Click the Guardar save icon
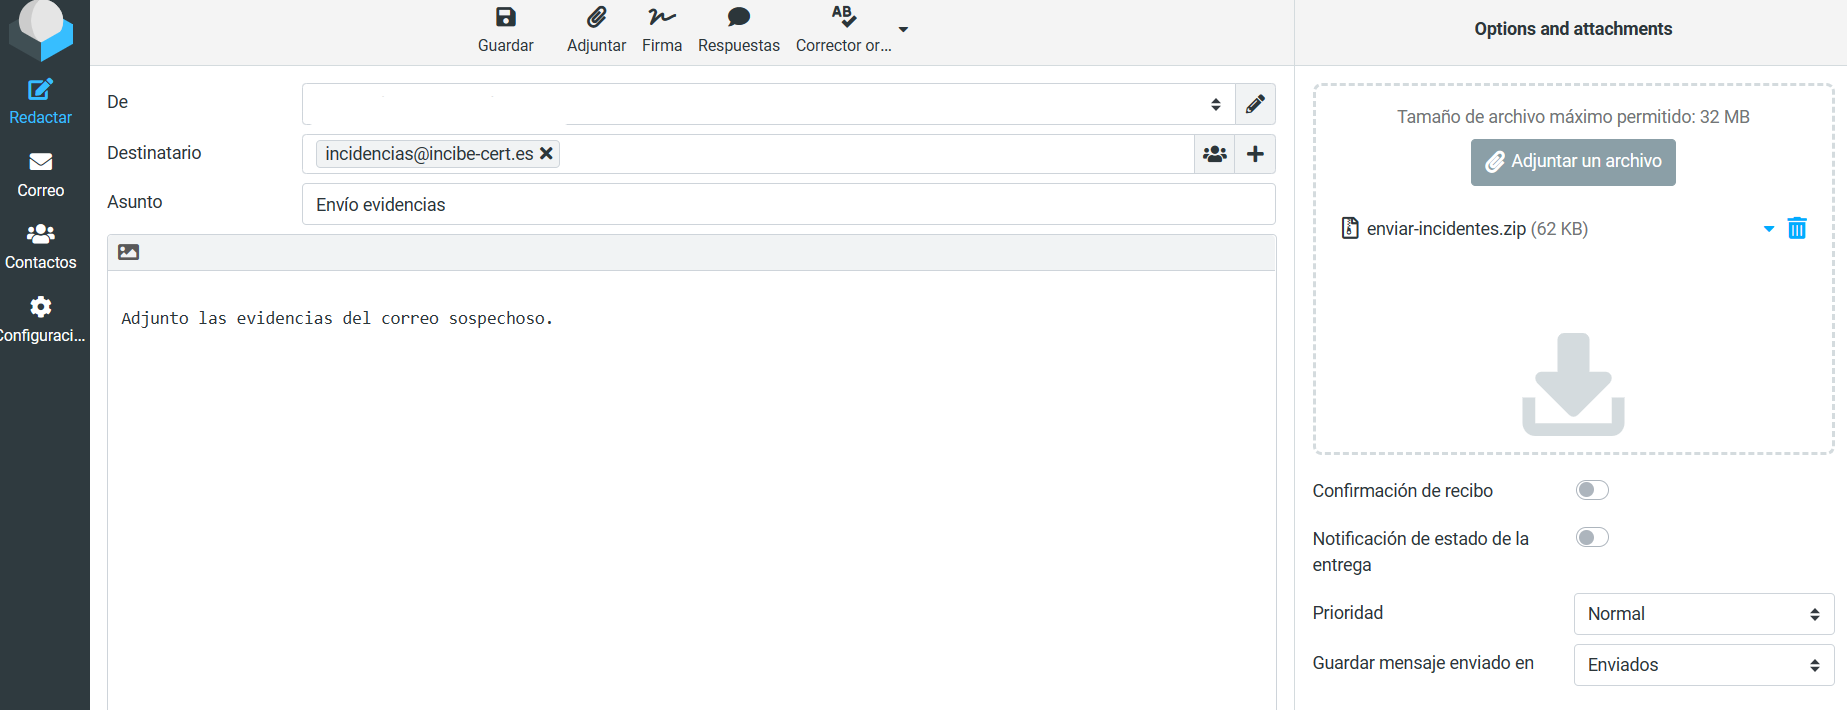 click(x=506, y=17)
